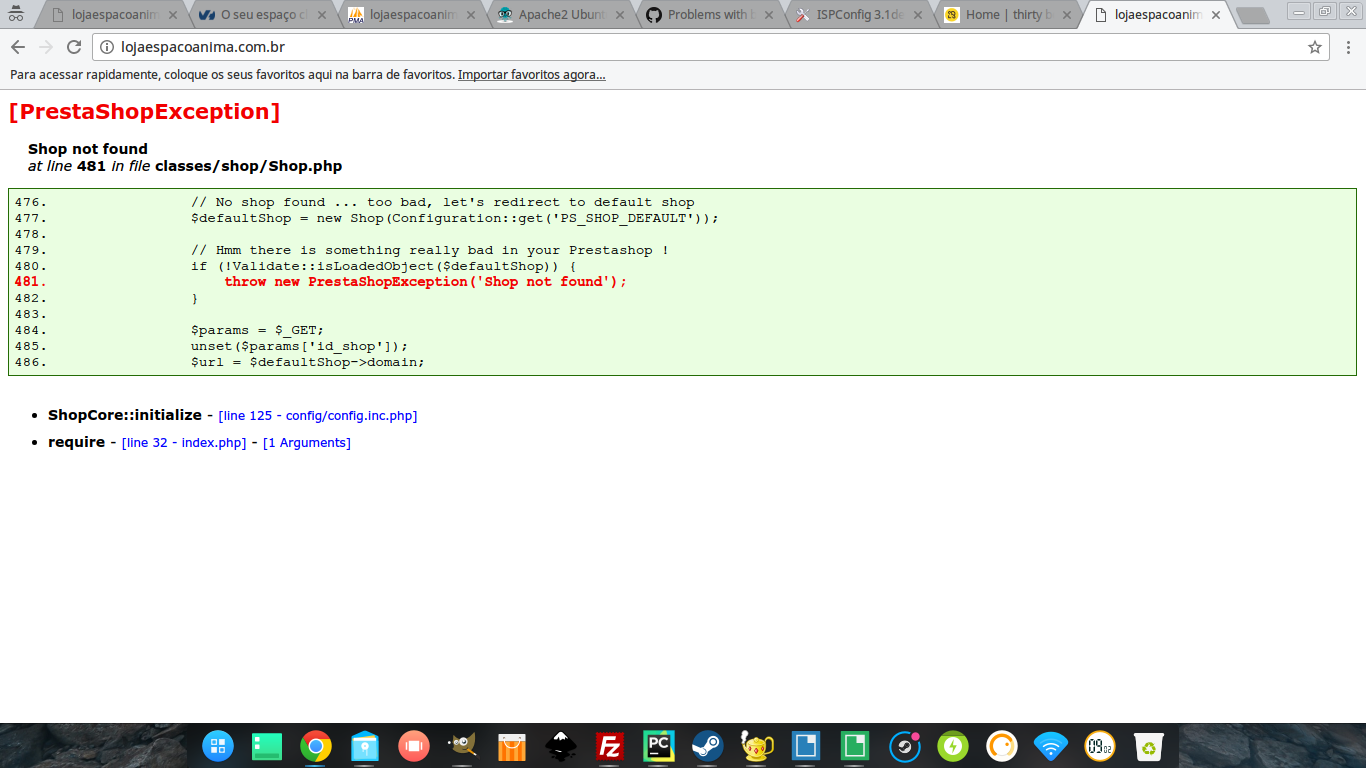1366x768 pixels.
Task: Open the GitHub 'Problems with' tab
Action: point(706,15)
